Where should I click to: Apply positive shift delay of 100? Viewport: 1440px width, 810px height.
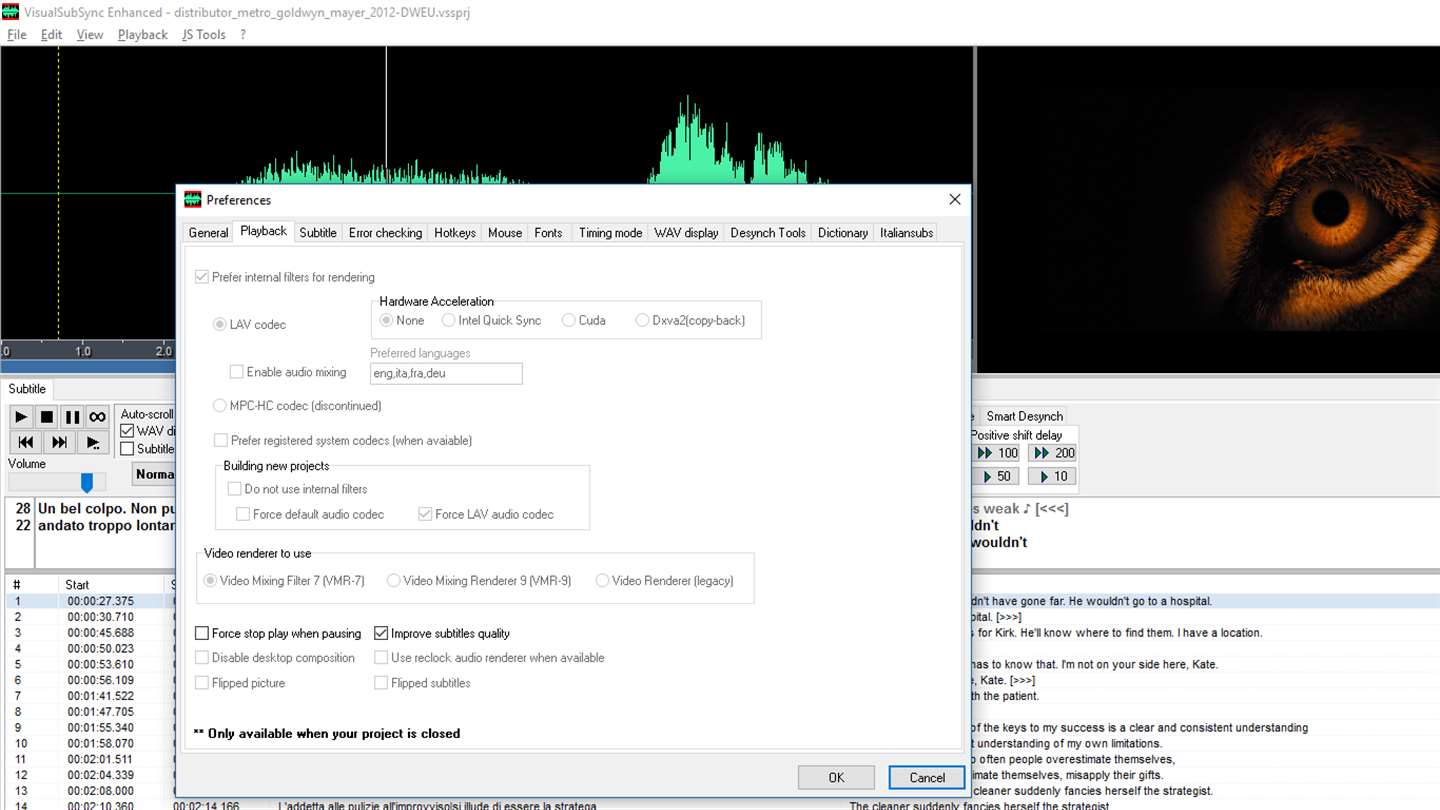coord(998,453)
